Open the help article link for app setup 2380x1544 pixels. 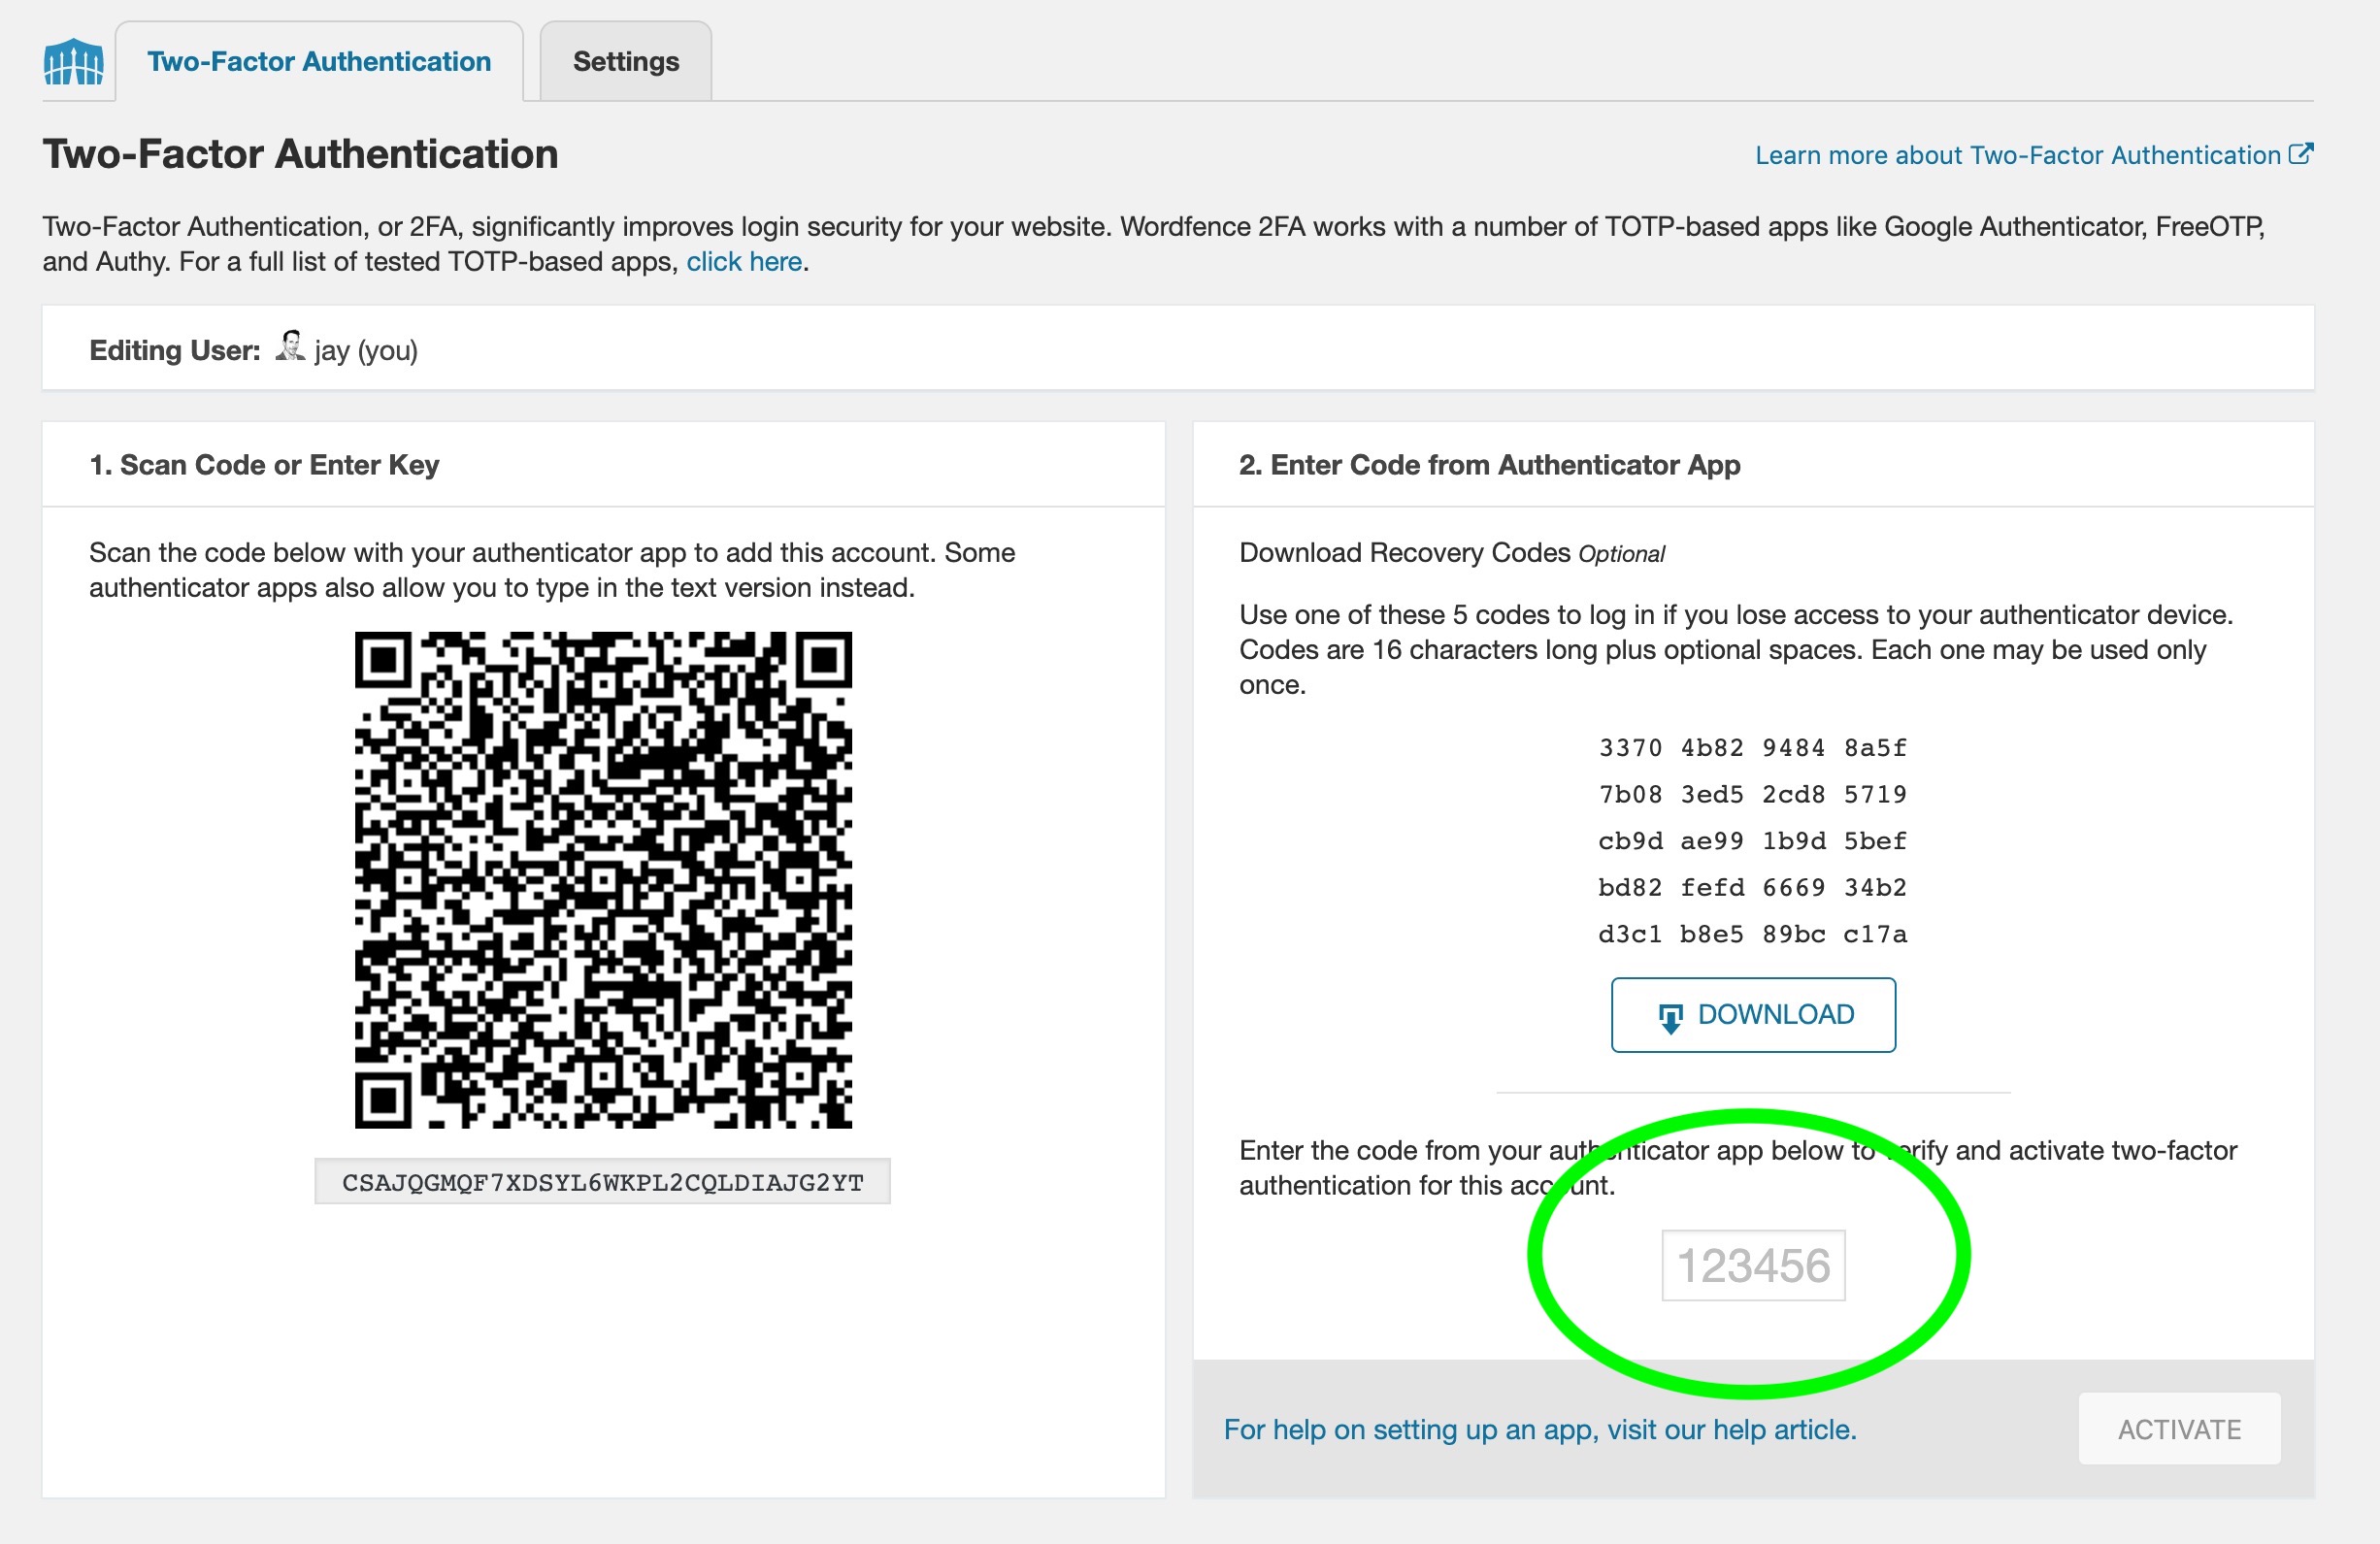tap(1539, 1429)
